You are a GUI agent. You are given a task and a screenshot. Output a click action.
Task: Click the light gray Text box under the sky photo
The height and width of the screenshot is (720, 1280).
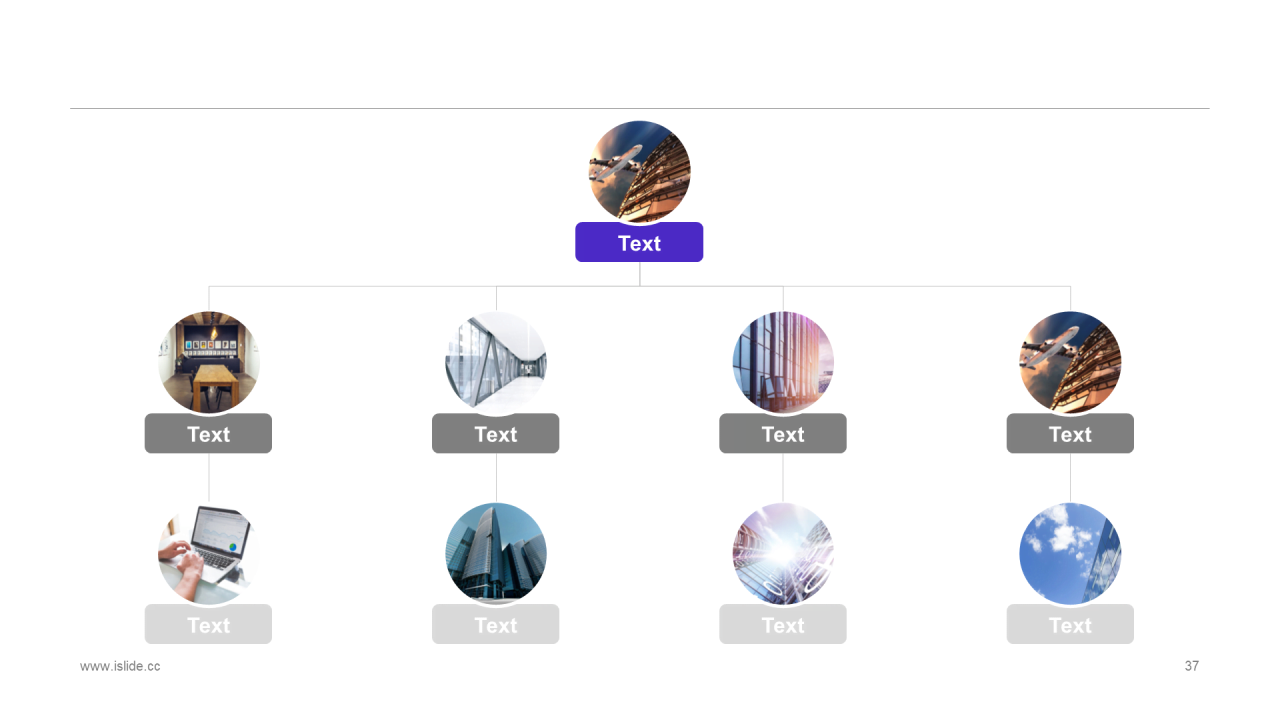(x=1070, y=624)
